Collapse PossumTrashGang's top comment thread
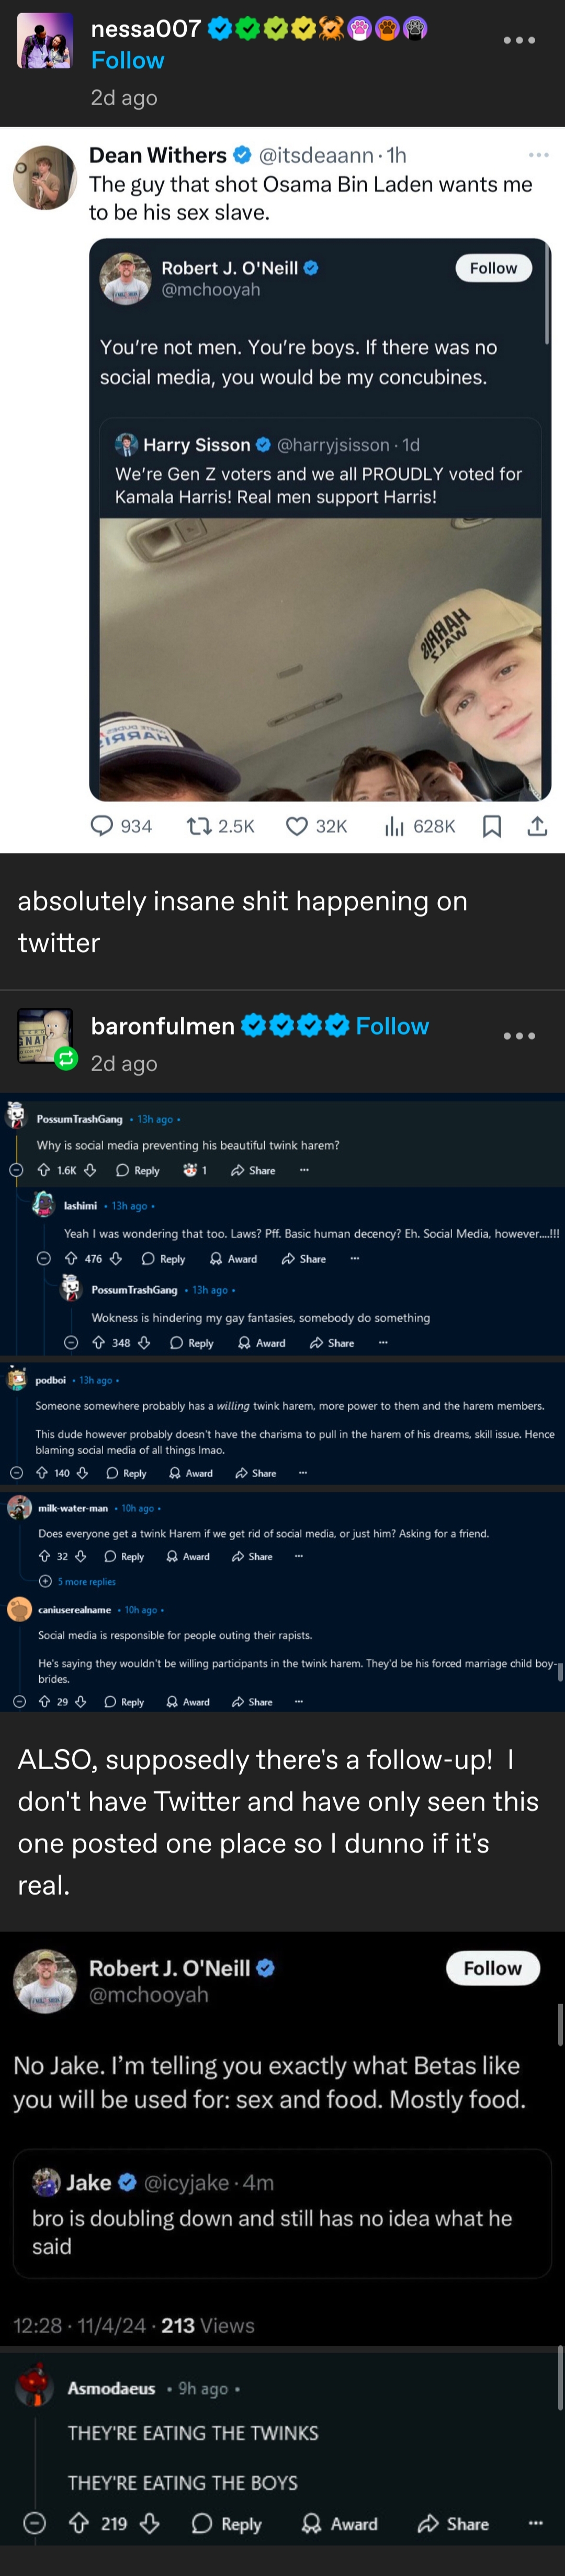Screen dimensions: 565x2576 [x=16, y=1170]
